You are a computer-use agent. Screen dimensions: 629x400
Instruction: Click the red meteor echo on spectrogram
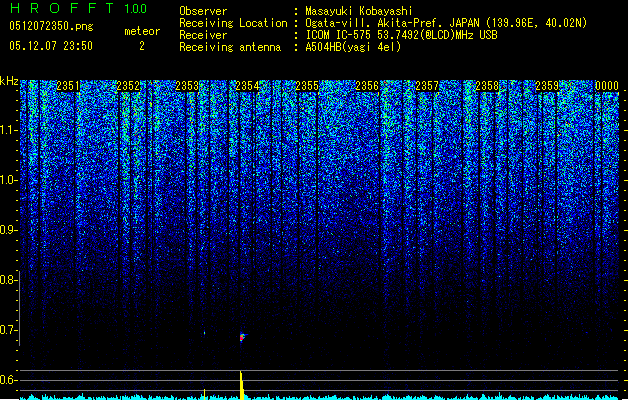[242, 337]
